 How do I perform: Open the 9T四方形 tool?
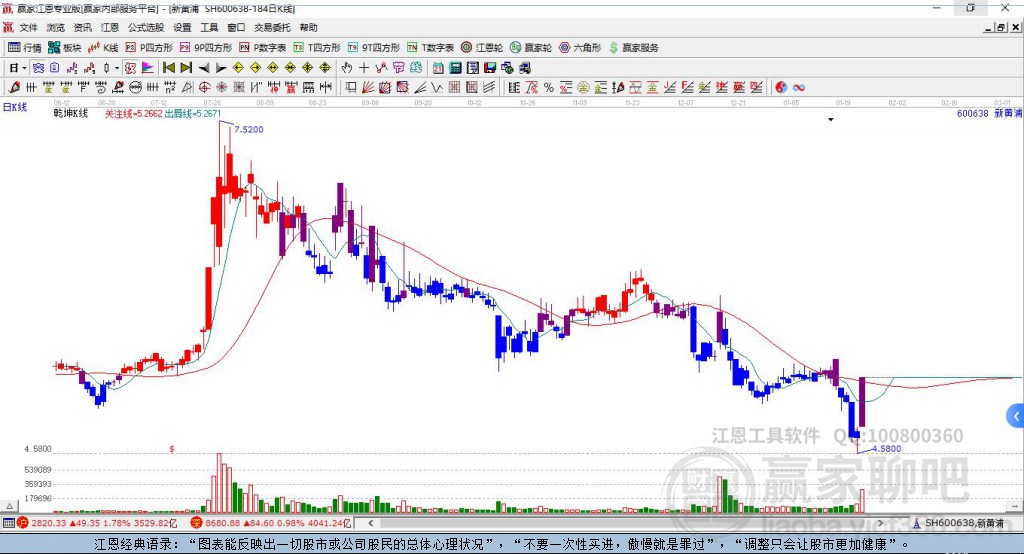pos(374,48)
